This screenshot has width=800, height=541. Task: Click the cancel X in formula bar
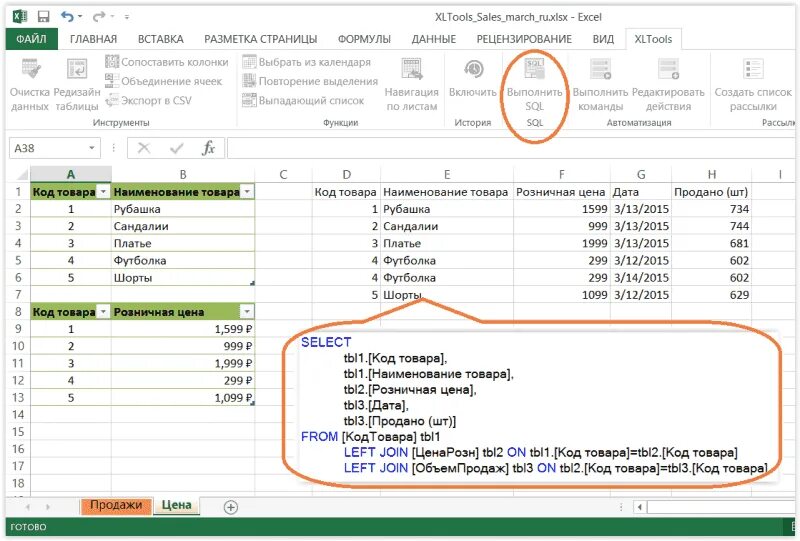(144, 149)
